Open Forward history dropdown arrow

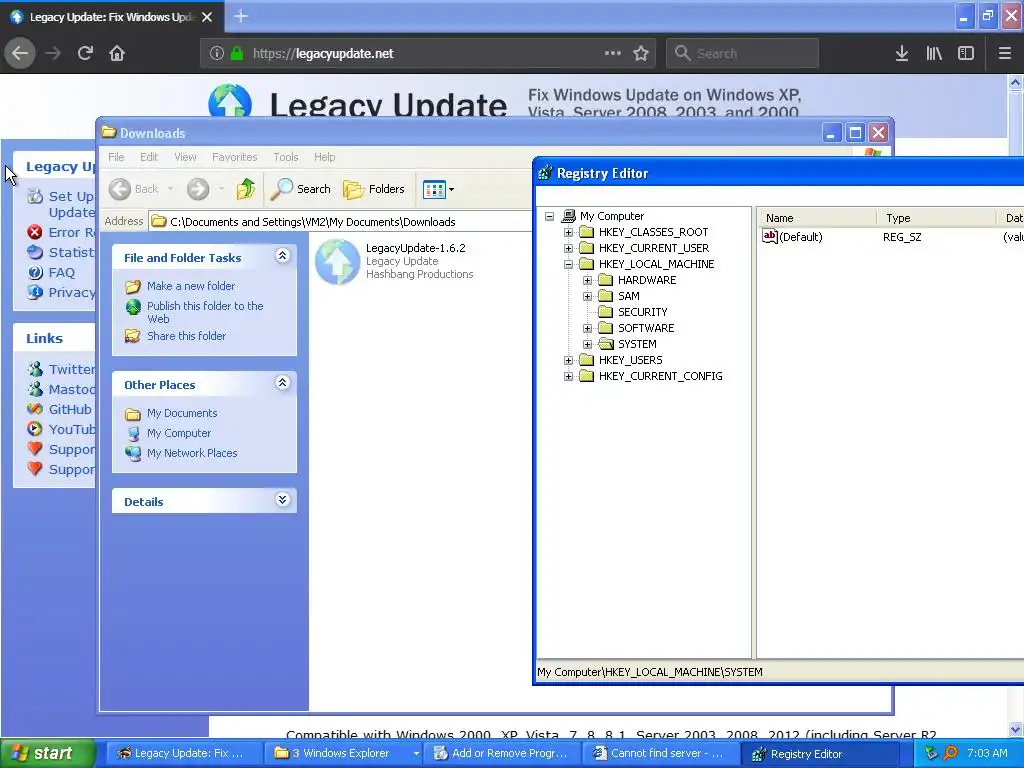coord(221,189)
